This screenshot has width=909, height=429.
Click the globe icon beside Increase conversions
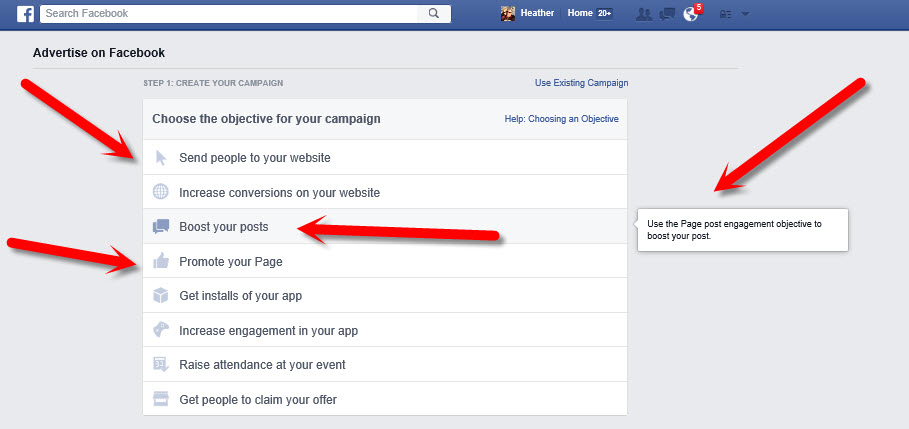pyautogui.click(x=161, y=192)
